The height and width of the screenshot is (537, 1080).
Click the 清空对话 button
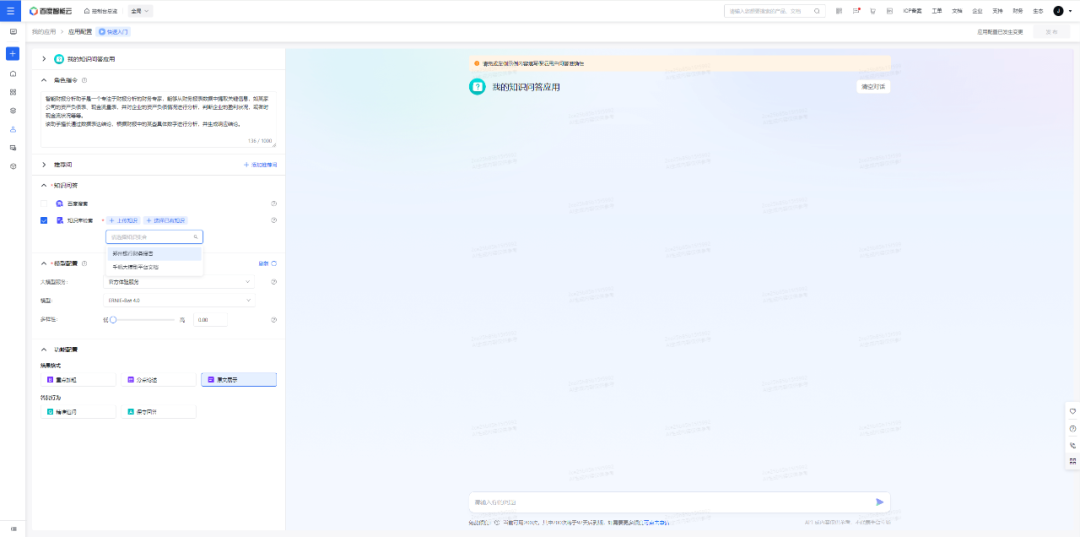873,87
